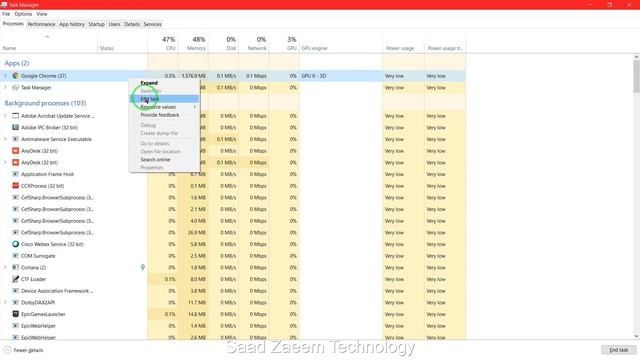Screen dimensions: 640x360
Task: Choose Search online in context menu
Action: tap(164, 160)
